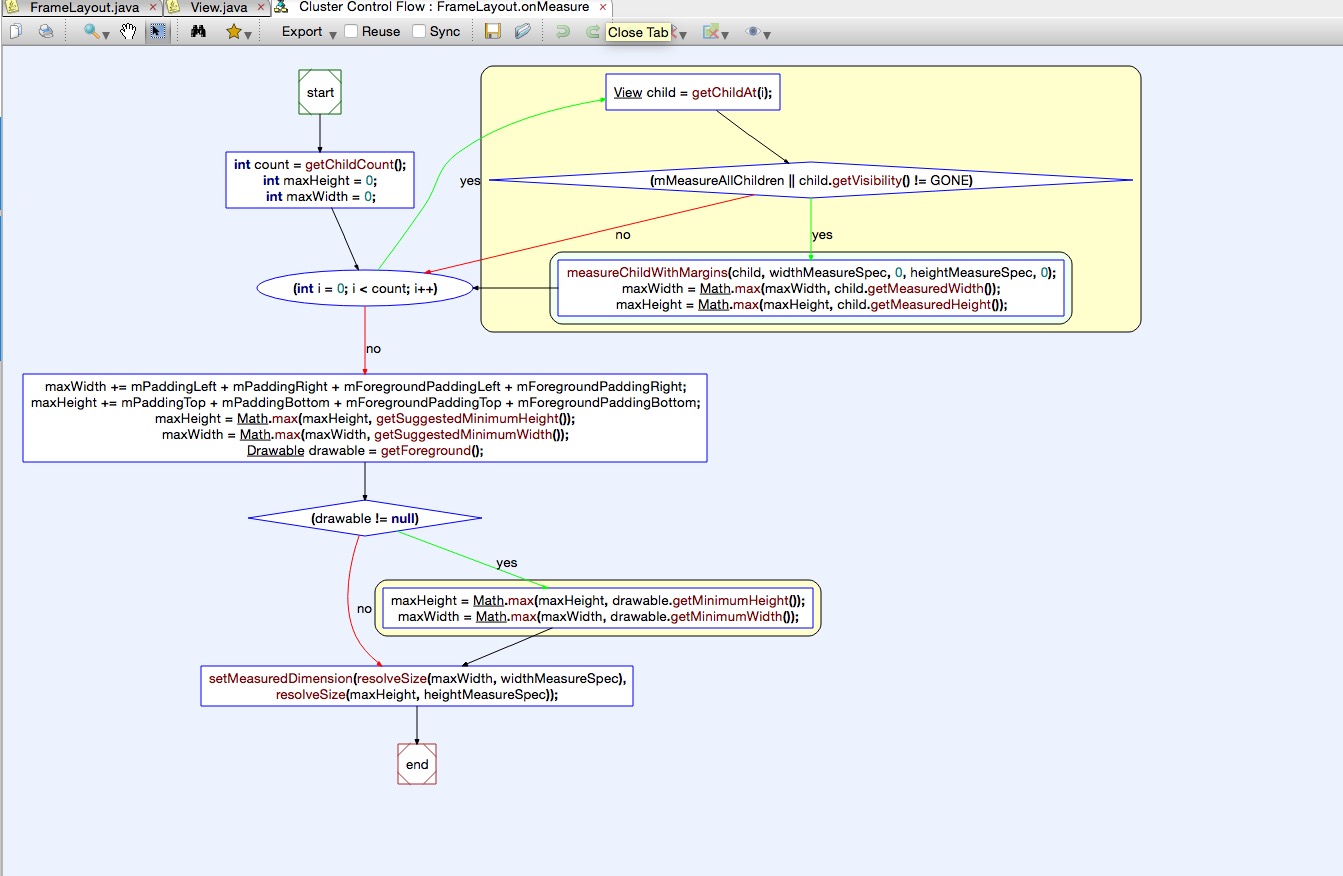Select the maxWidth padding computation node
This screenshot has height=876, width=1343.
365,418
